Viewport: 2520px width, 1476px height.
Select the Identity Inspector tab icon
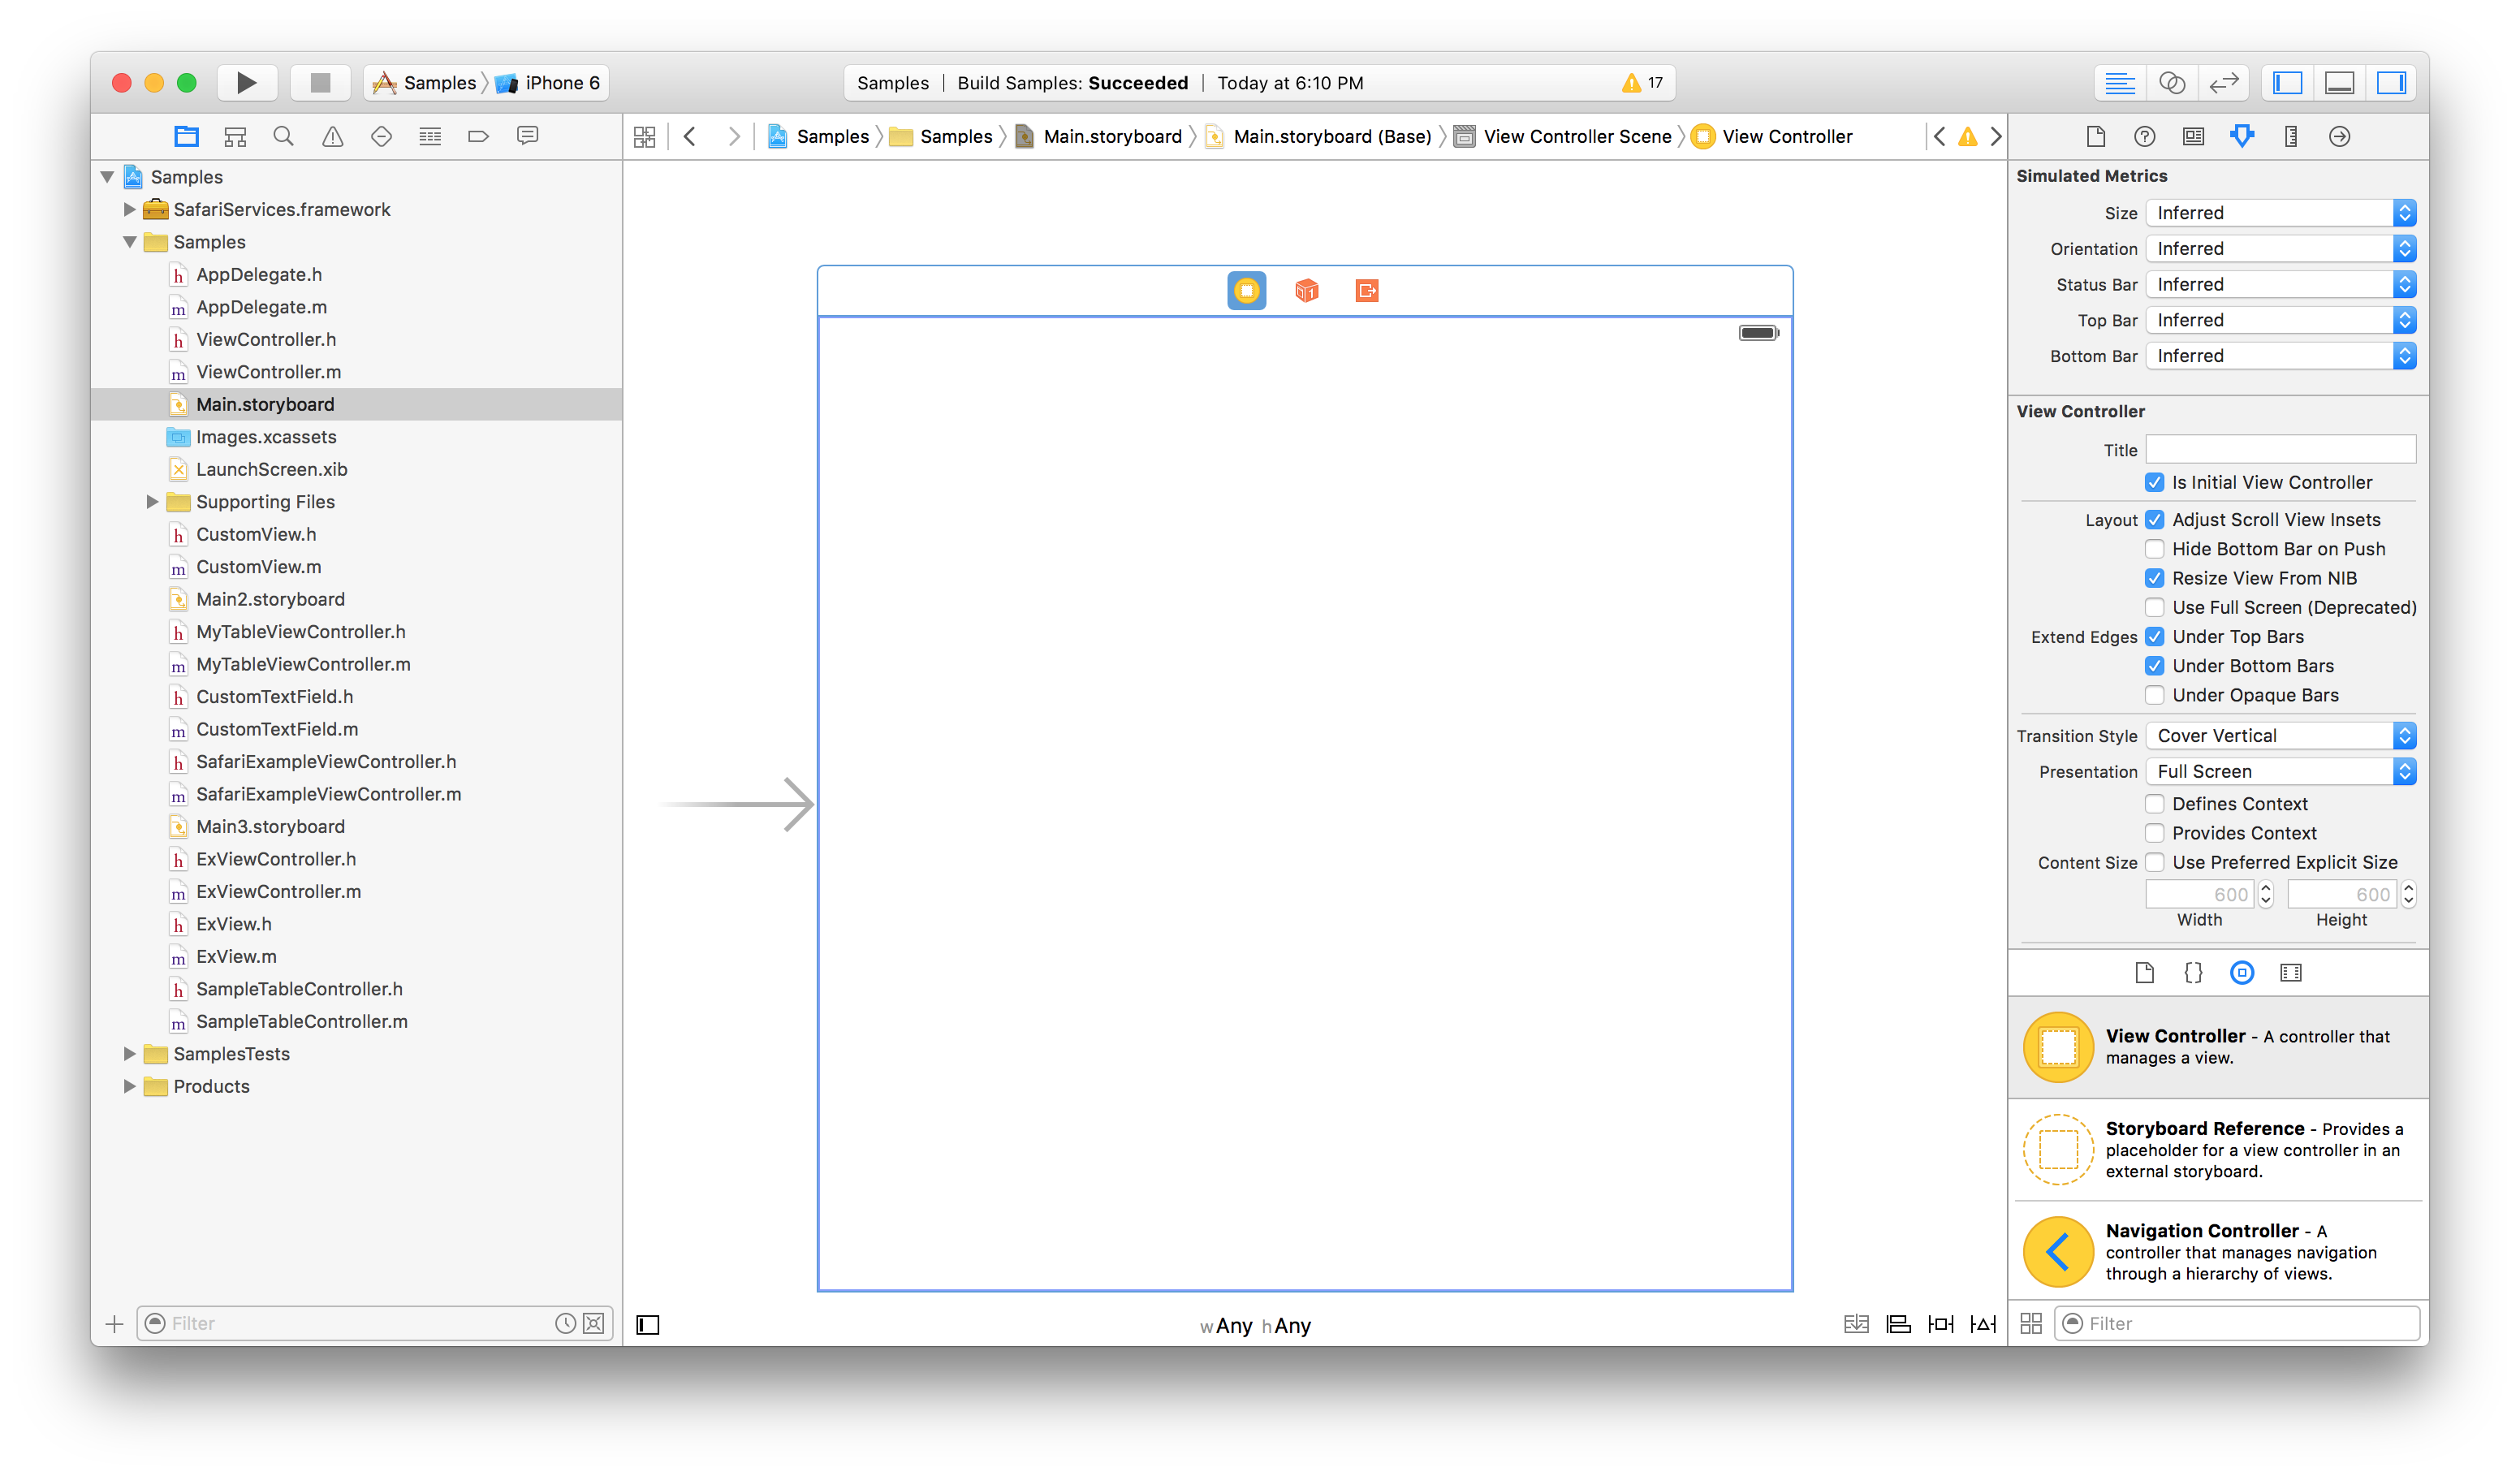pyautogui.click(x=2192, y=137)
